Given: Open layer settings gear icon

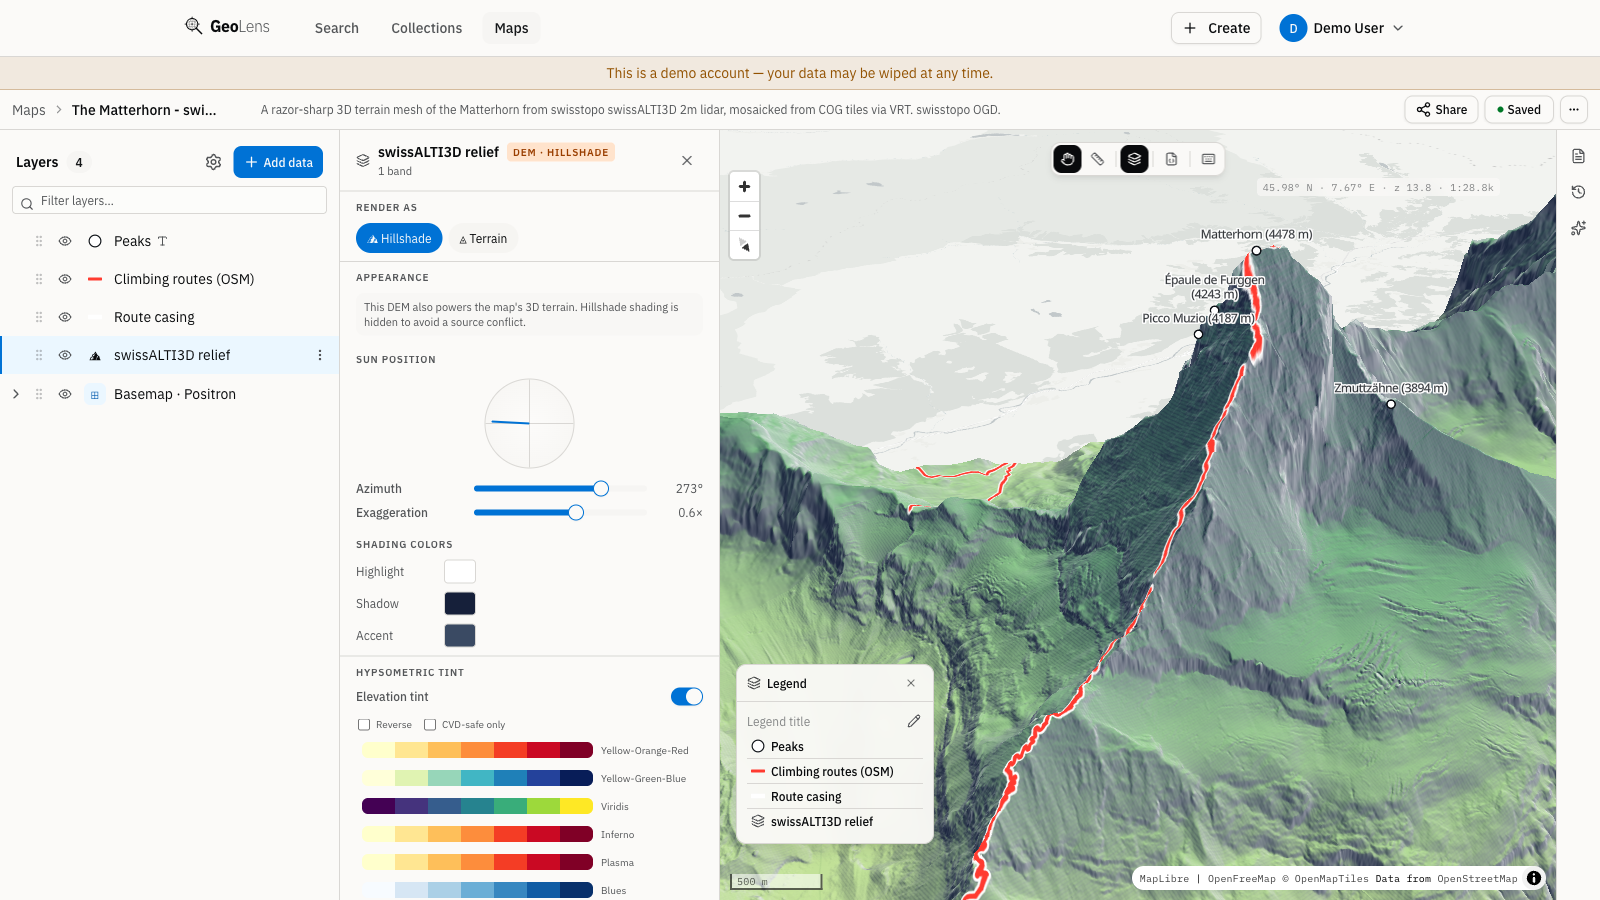Looking at the screenshot, I should [213, 162].
